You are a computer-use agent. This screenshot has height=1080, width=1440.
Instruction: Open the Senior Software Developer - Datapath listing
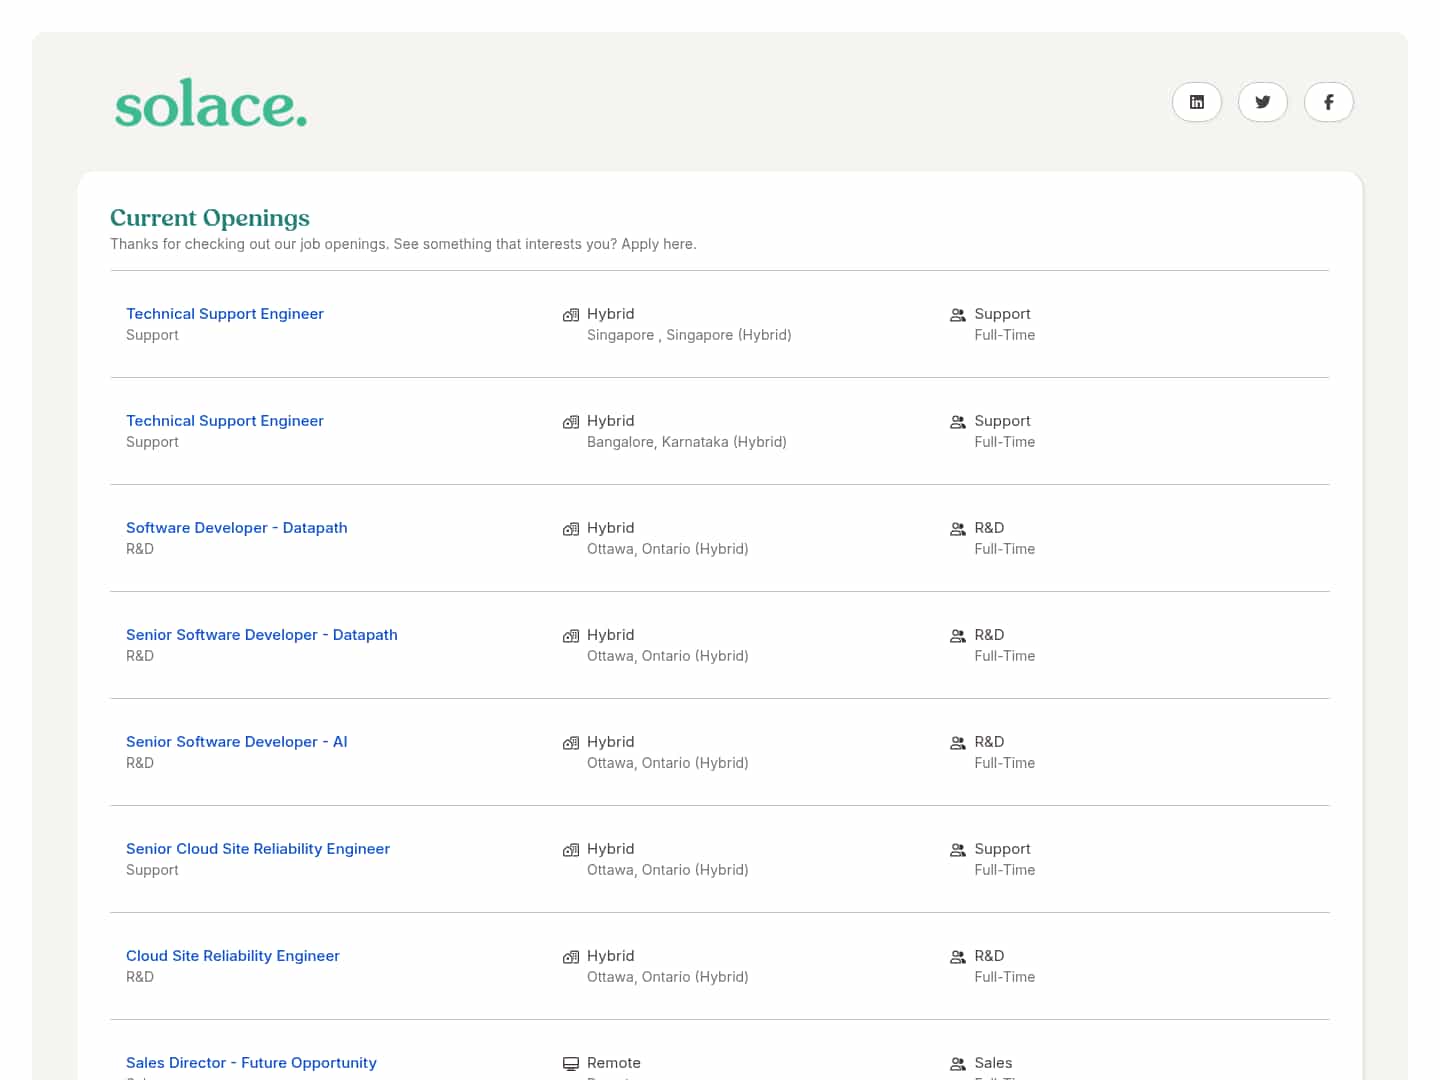click(x=261, y=634)
